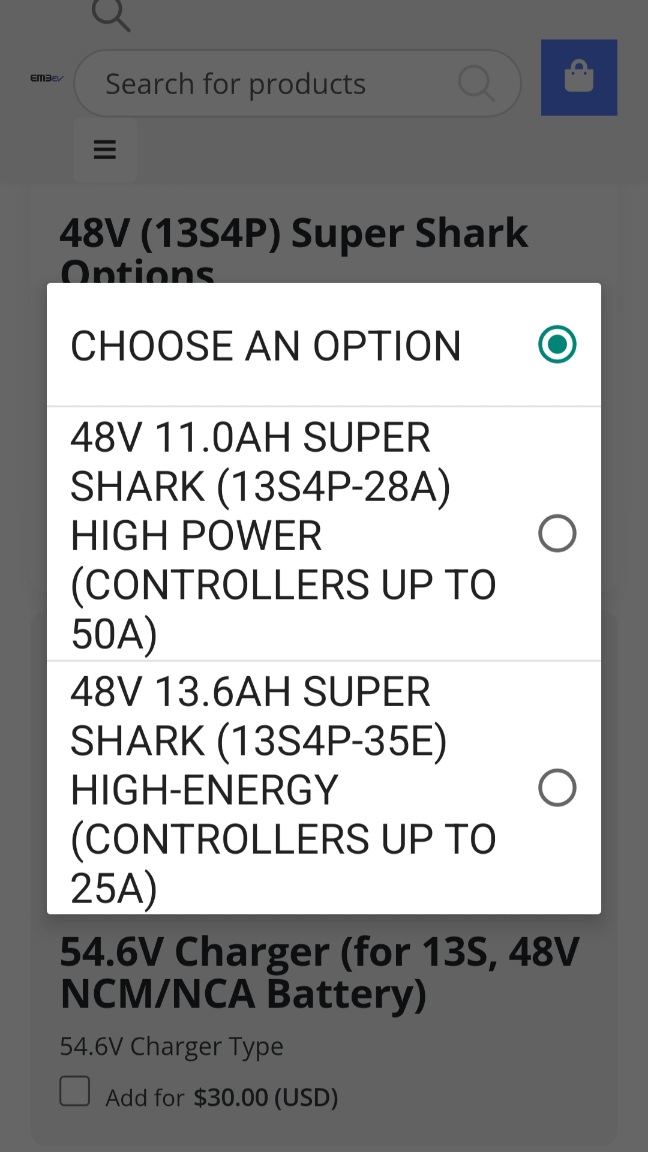Tap the "CONTROLLERS UP TO 25A" line
The width and height of the screenshot is (648, 1152).
pos(283,840)
